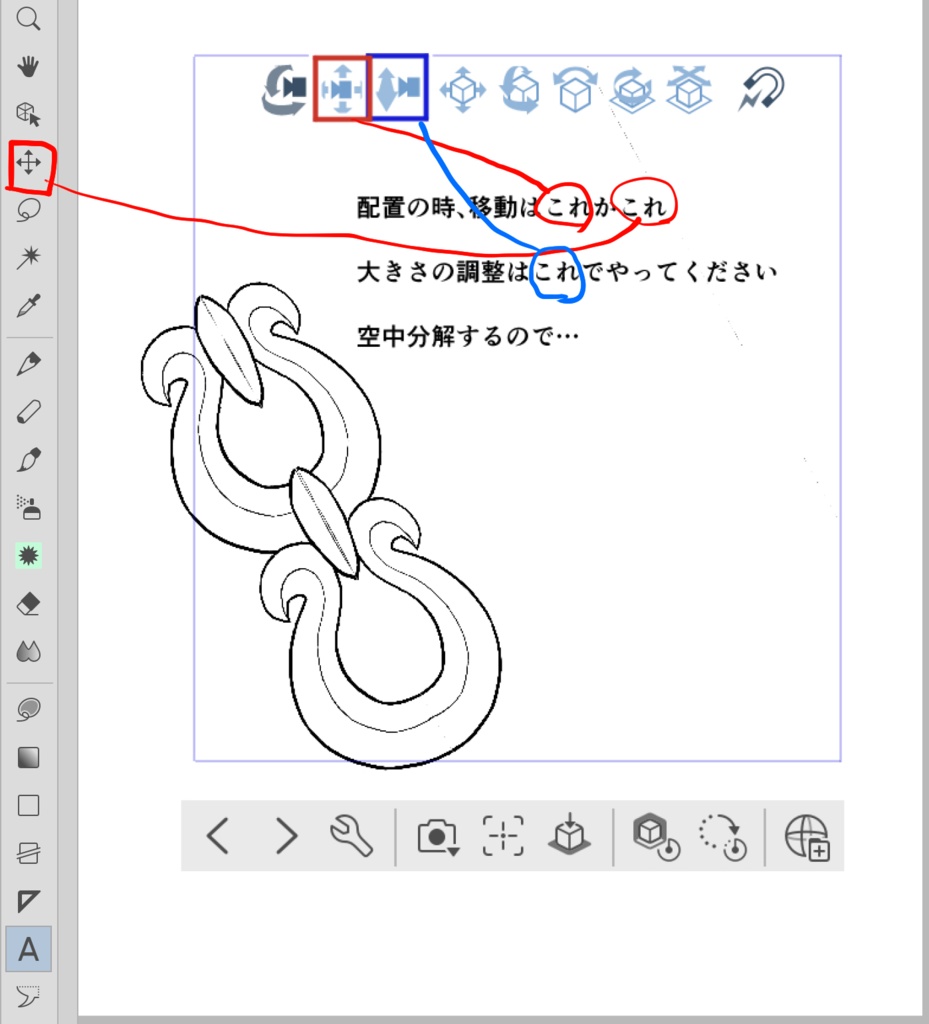This screenshot has height=1024, width=929.
Task: Expand previous item with the left chevron
Action: click(x=219, y=837)
